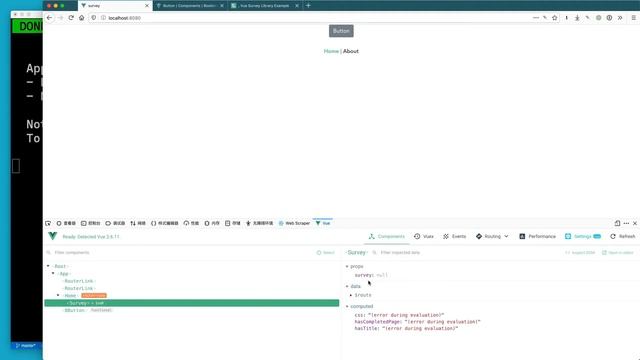
Task: Focus the Filter components search field
Action: (x=180, y=253)
